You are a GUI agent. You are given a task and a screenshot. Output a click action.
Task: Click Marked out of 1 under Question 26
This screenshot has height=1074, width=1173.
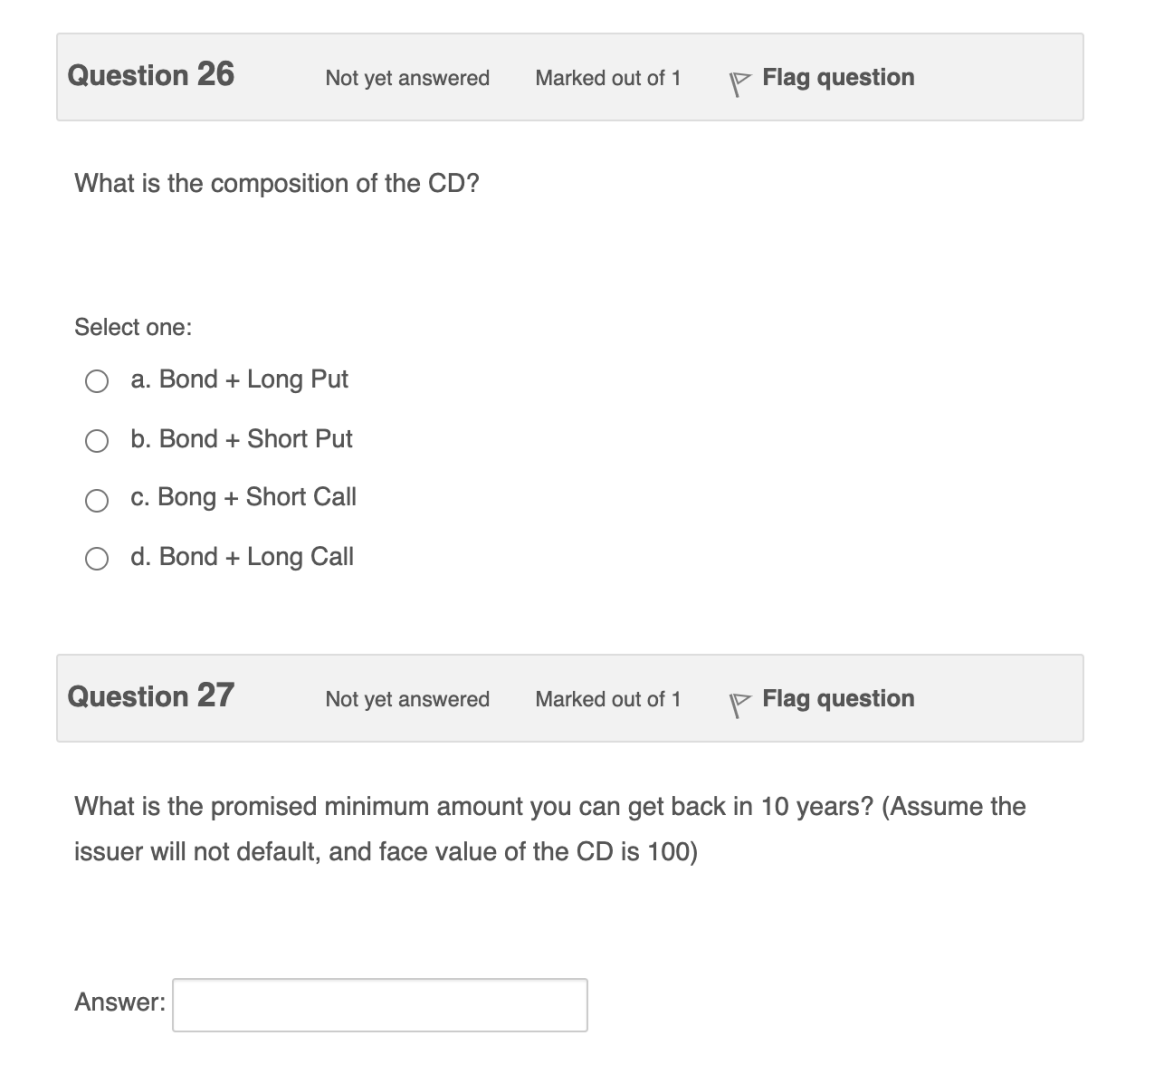[609, 78]
